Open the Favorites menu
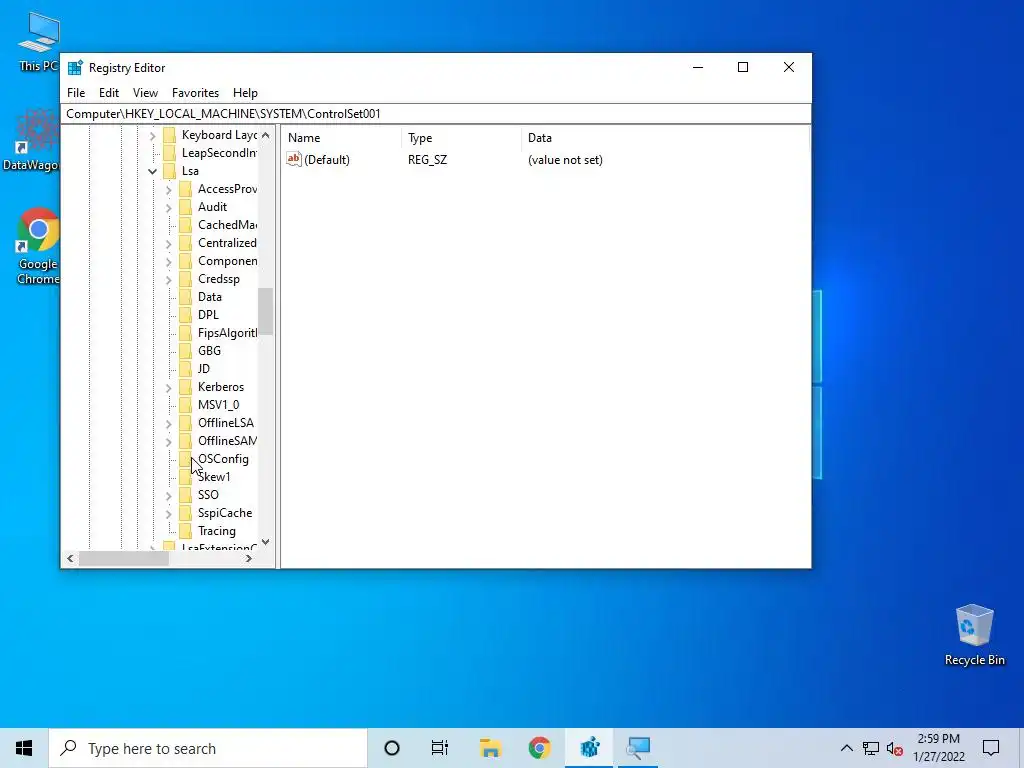This screenshot has height=768, width=1024. tap(195, 93)
